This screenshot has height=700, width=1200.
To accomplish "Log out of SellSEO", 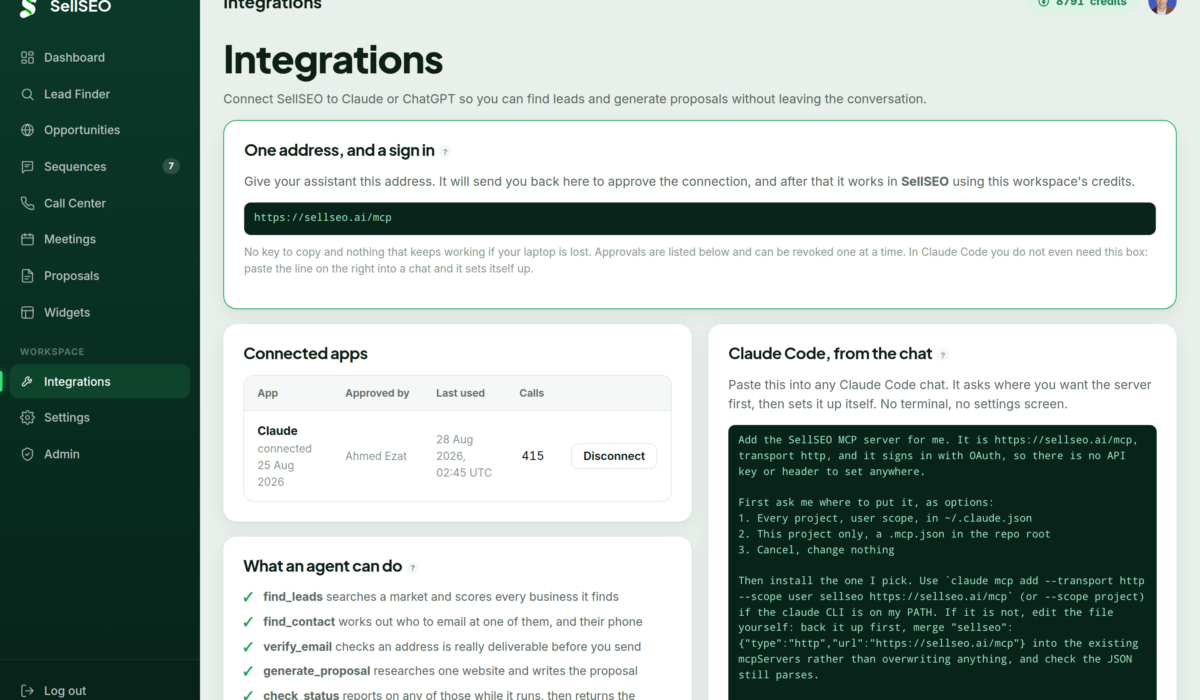I will 100,691.
